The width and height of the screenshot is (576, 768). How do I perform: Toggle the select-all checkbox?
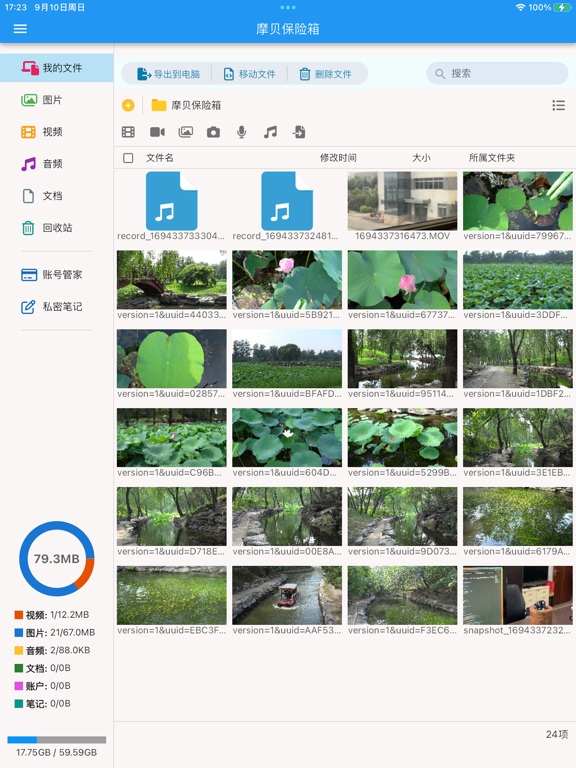pyautogui.click(x=128, y=158)
